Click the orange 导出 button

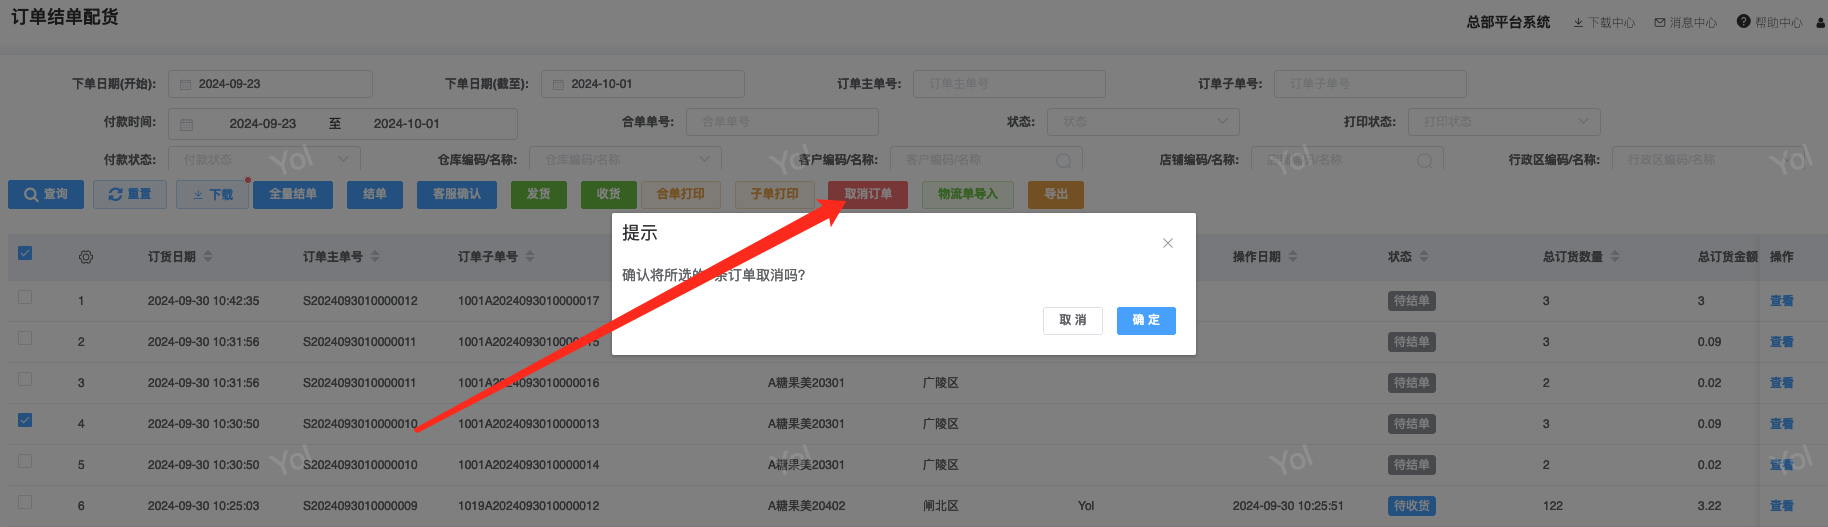tap(1056, 194)
